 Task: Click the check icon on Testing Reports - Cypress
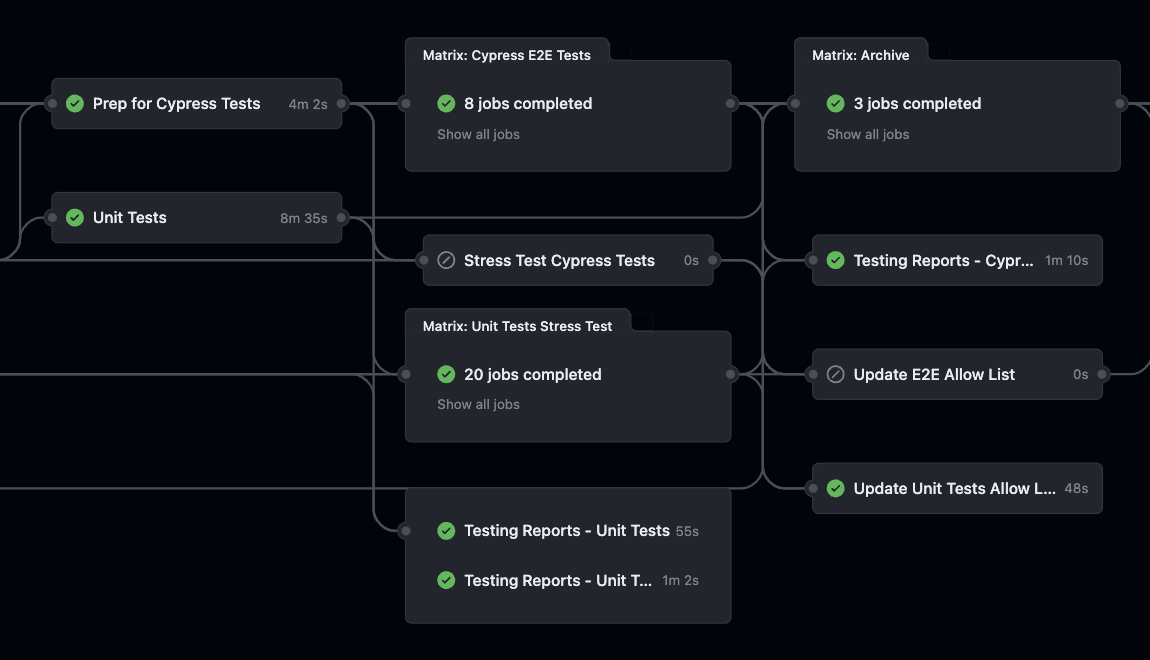[x=835, y=260]
